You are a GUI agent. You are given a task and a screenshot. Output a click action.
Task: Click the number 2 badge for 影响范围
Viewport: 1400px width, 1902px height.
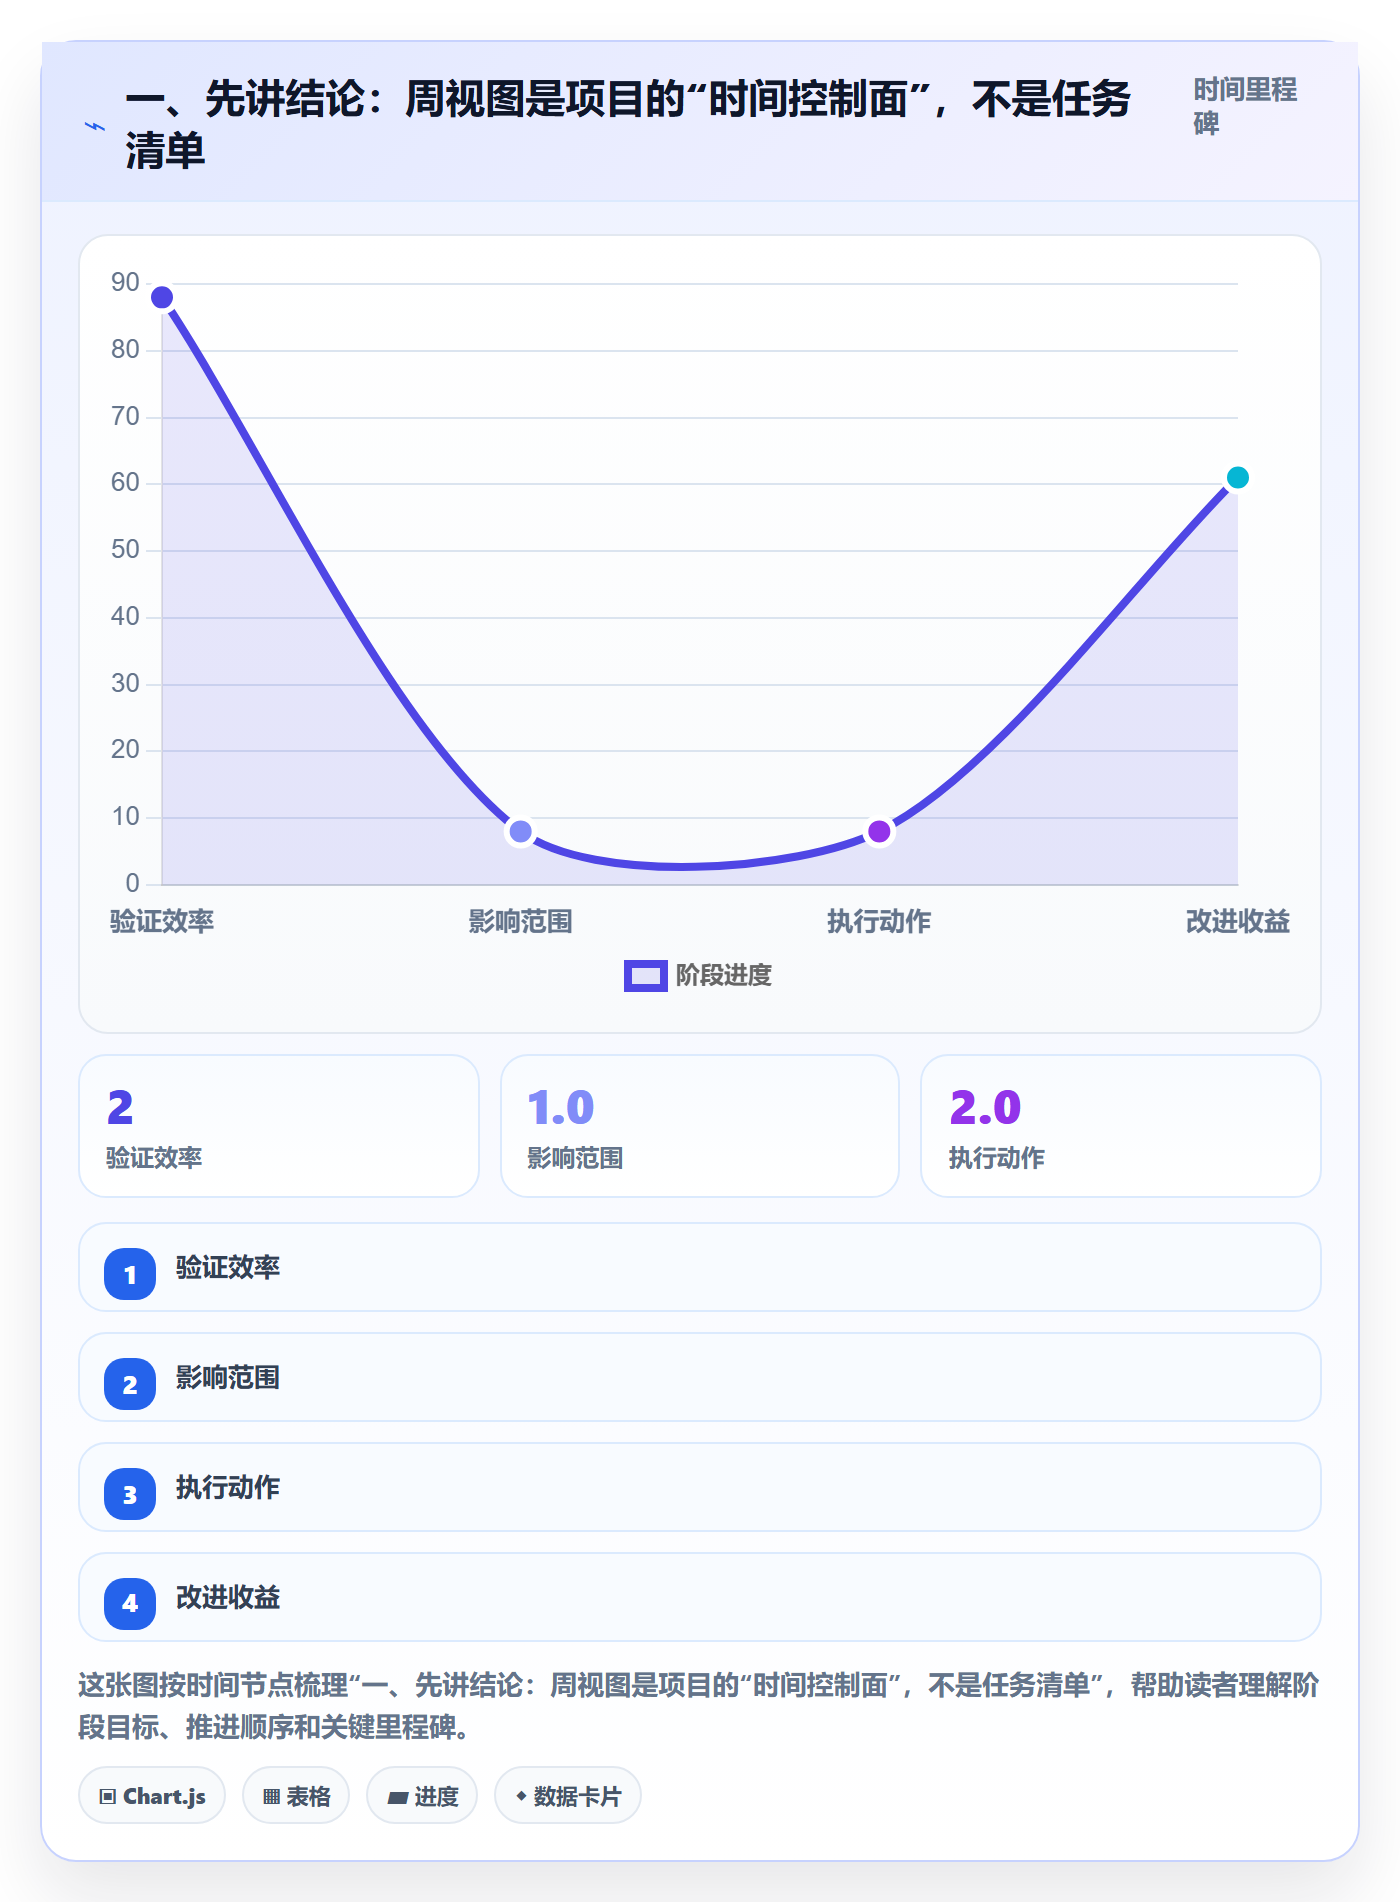(x=130, y=1384)
